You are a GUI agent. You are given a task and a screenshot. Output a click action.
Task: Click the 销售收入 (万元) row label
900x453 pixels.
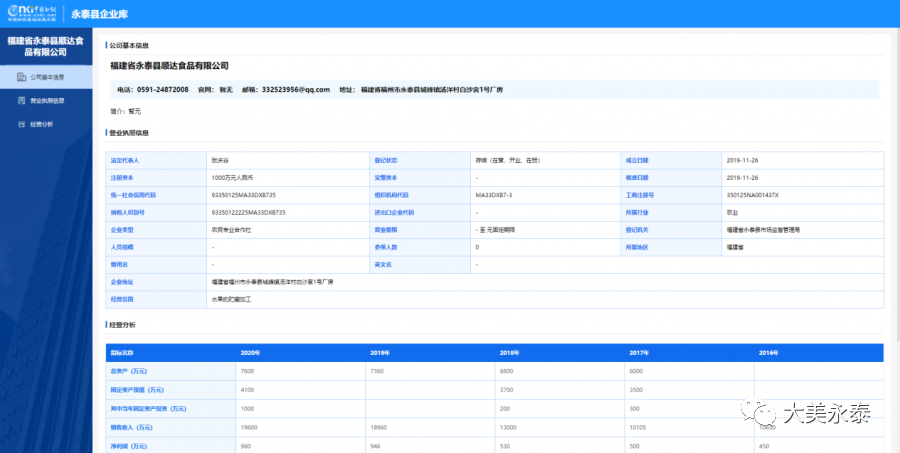tap(131, 427)
